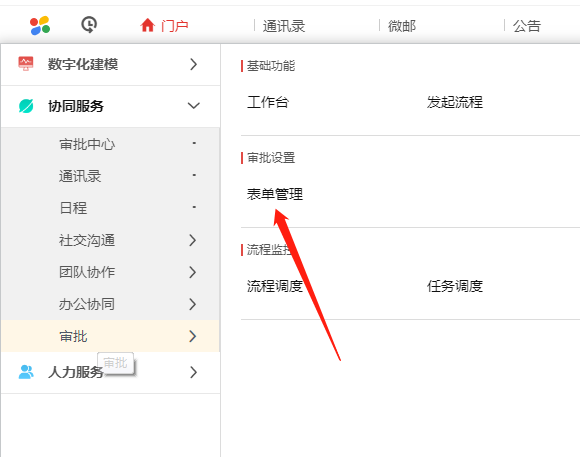This screenshot has height=457, width=580.
Task: Click the blue 人力服务 people icon
Action: 26,372
